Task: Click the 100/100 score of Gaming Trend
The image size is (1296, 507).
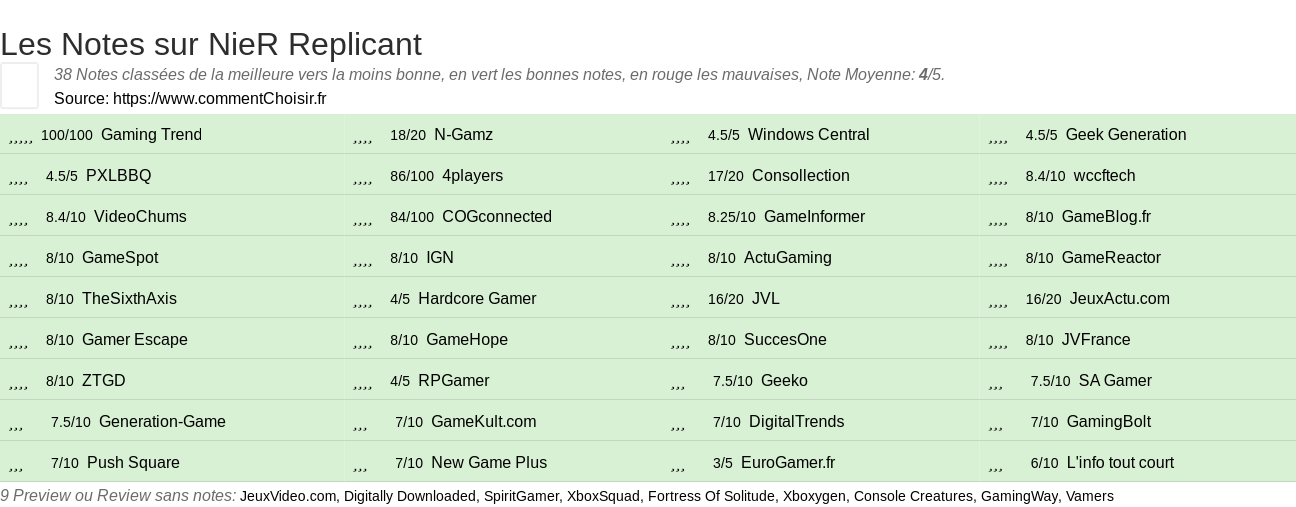Action: [x=67, y=135]
